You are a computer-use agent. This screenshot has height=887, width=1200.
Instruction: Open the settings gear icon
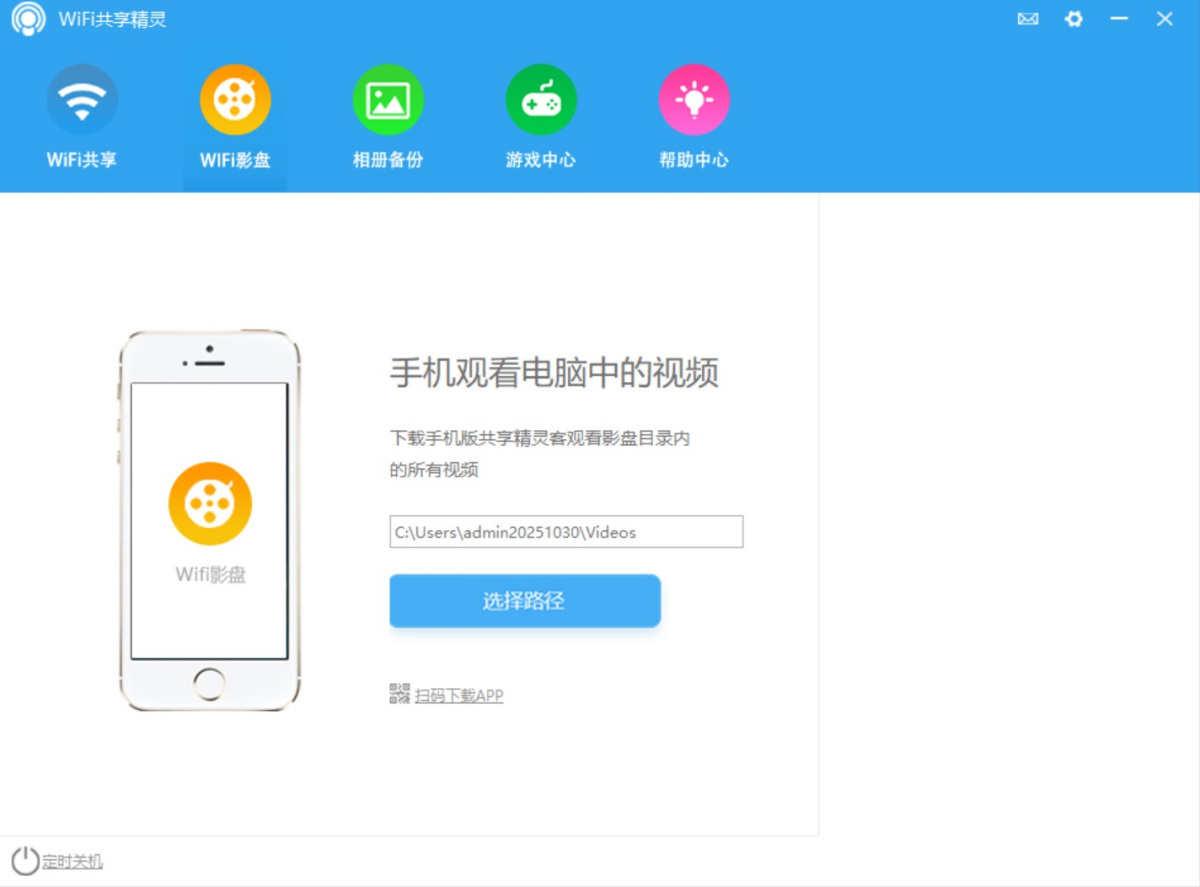coord(1073,19)
